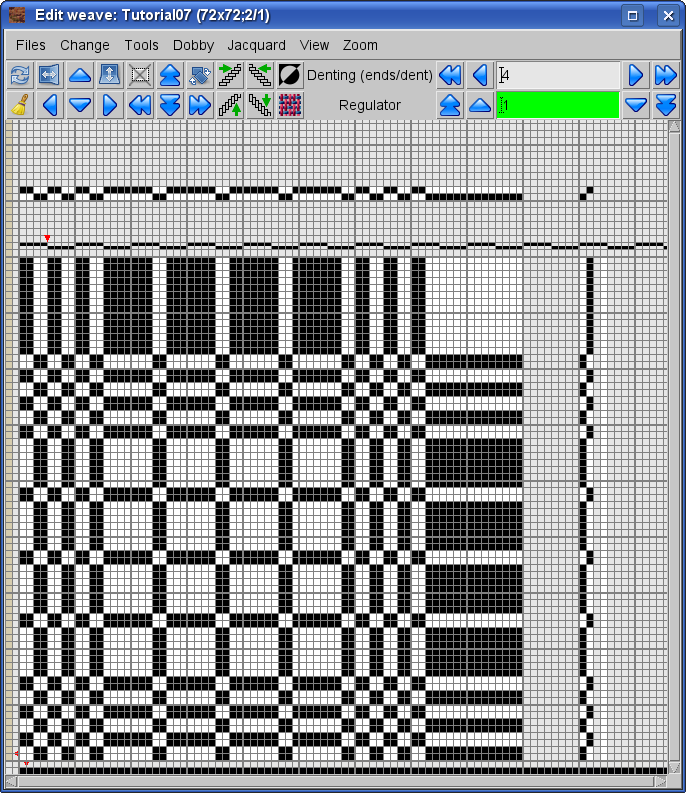Click the vertical flip icon
This screenshot has width=686, height=793.
pyautogui.click(x=110, y=75)
